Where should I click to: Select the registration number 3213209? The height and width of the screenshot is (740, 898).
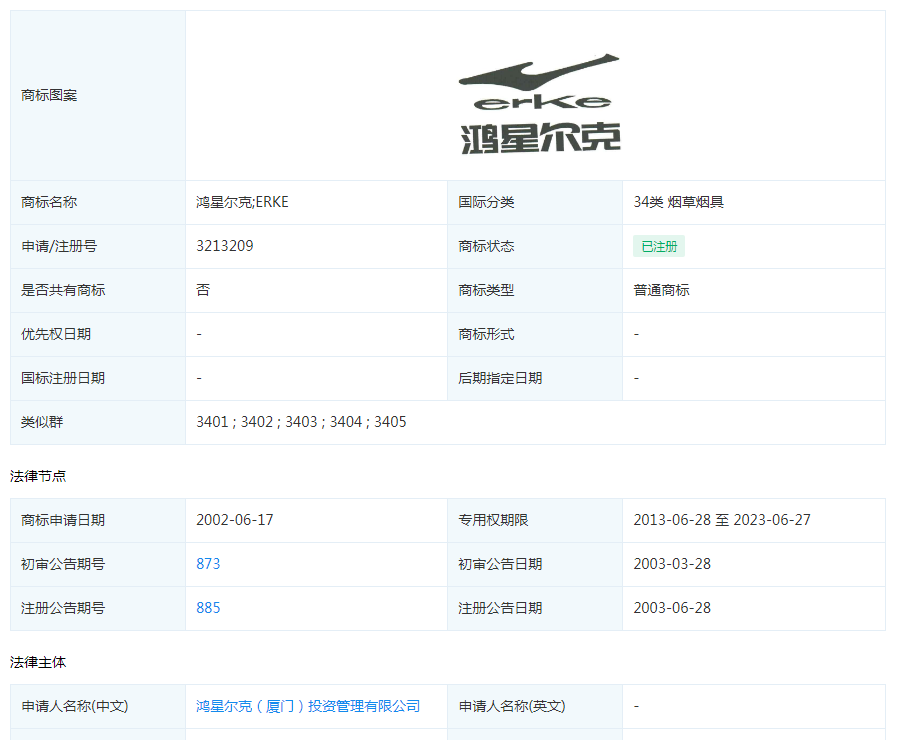click(225, 246)
